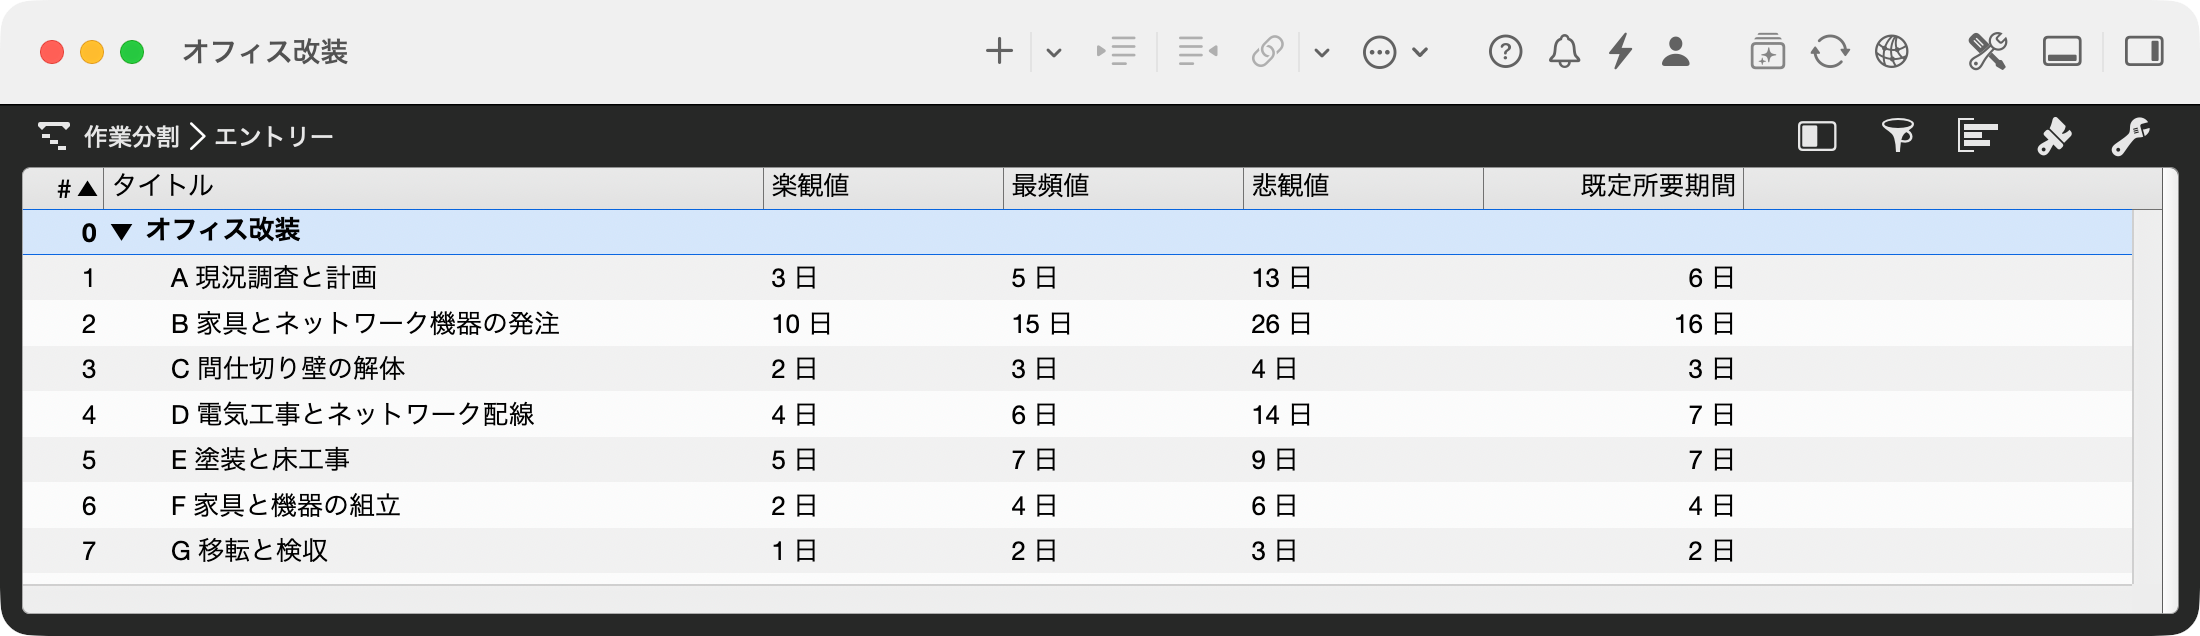
Task: Open the add-entry dropdown chevron
Action: (x=1053, y=52)
